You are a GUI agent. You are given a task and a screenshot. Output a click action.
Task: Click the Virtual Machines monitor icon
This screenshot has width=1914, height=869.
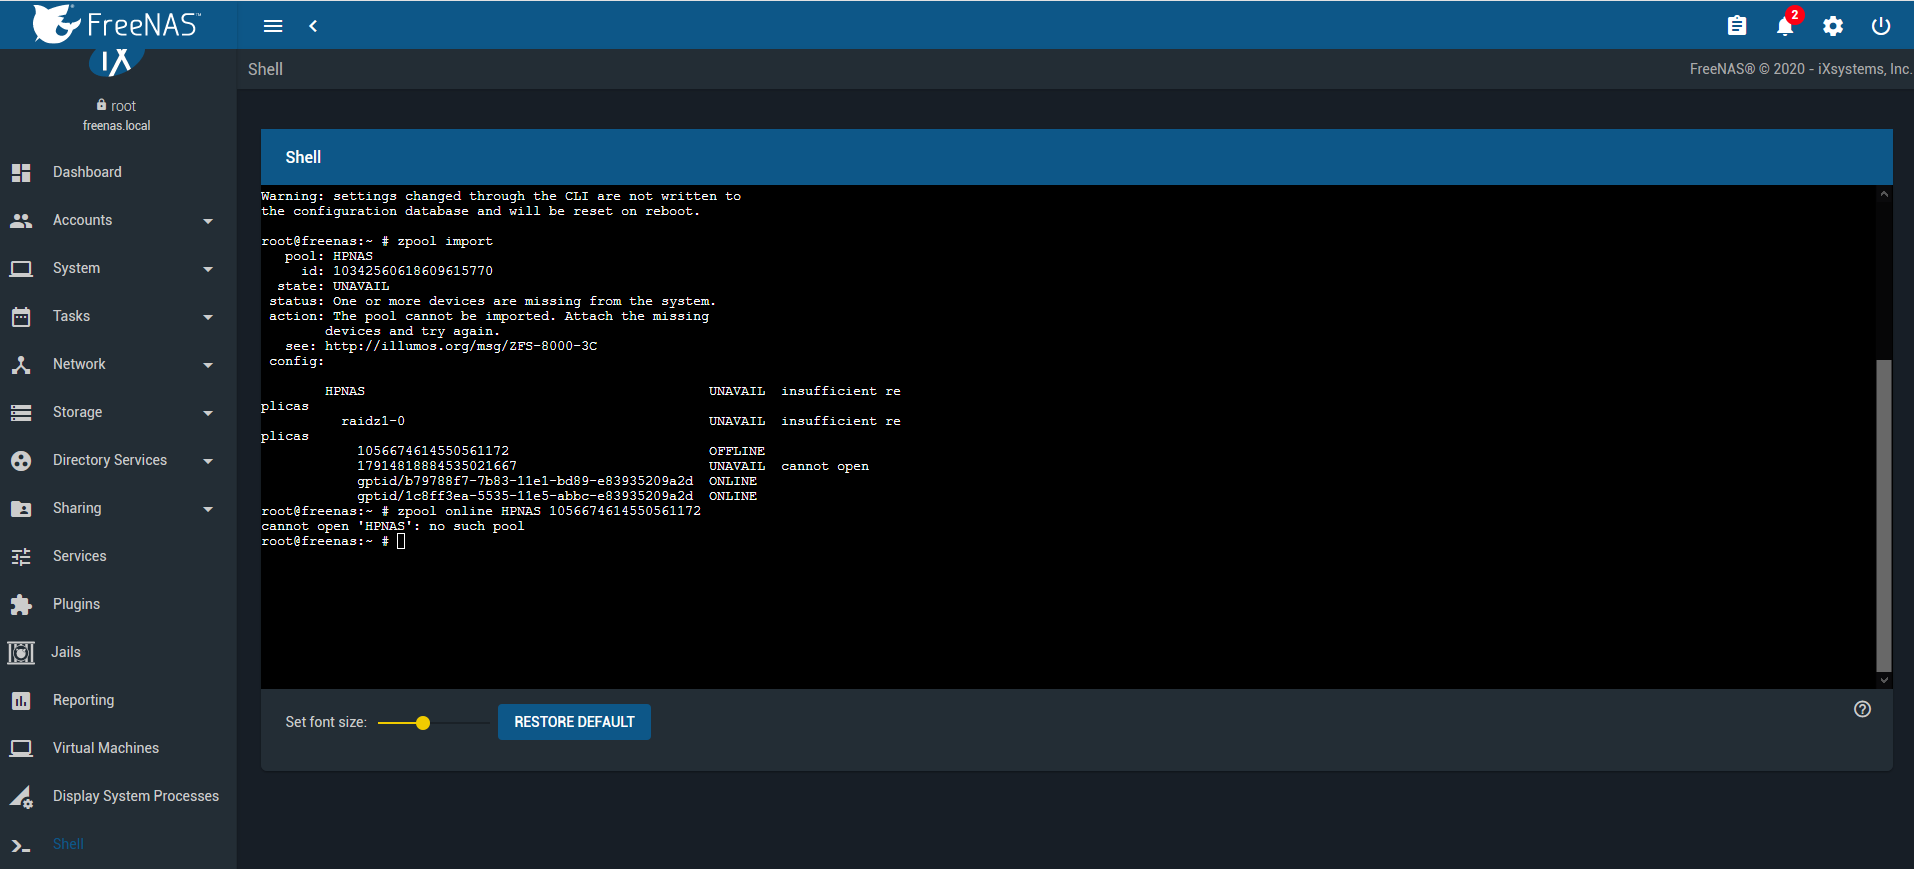point(21,748)
